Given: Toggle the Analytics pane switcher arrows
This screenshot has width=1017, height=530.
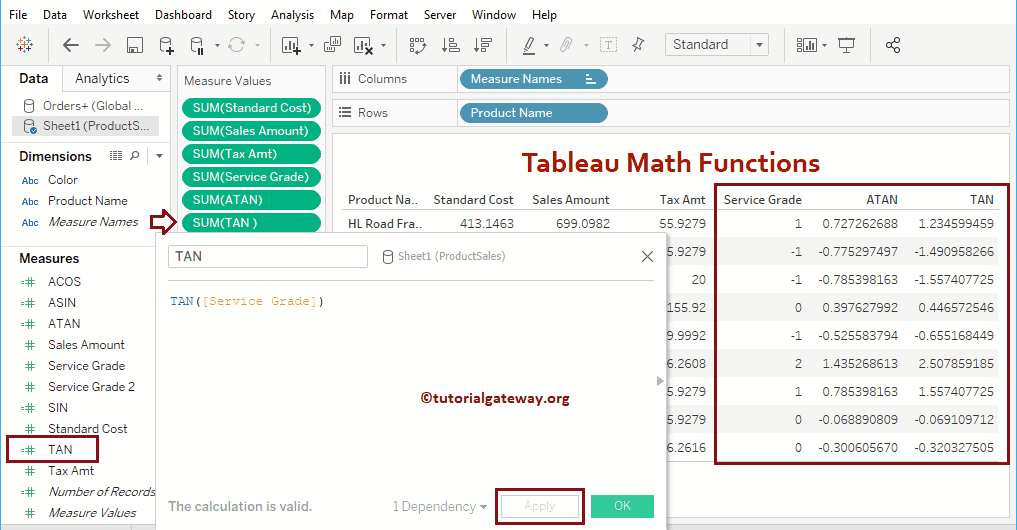Looking at the screenshot, I should point(160,78).
